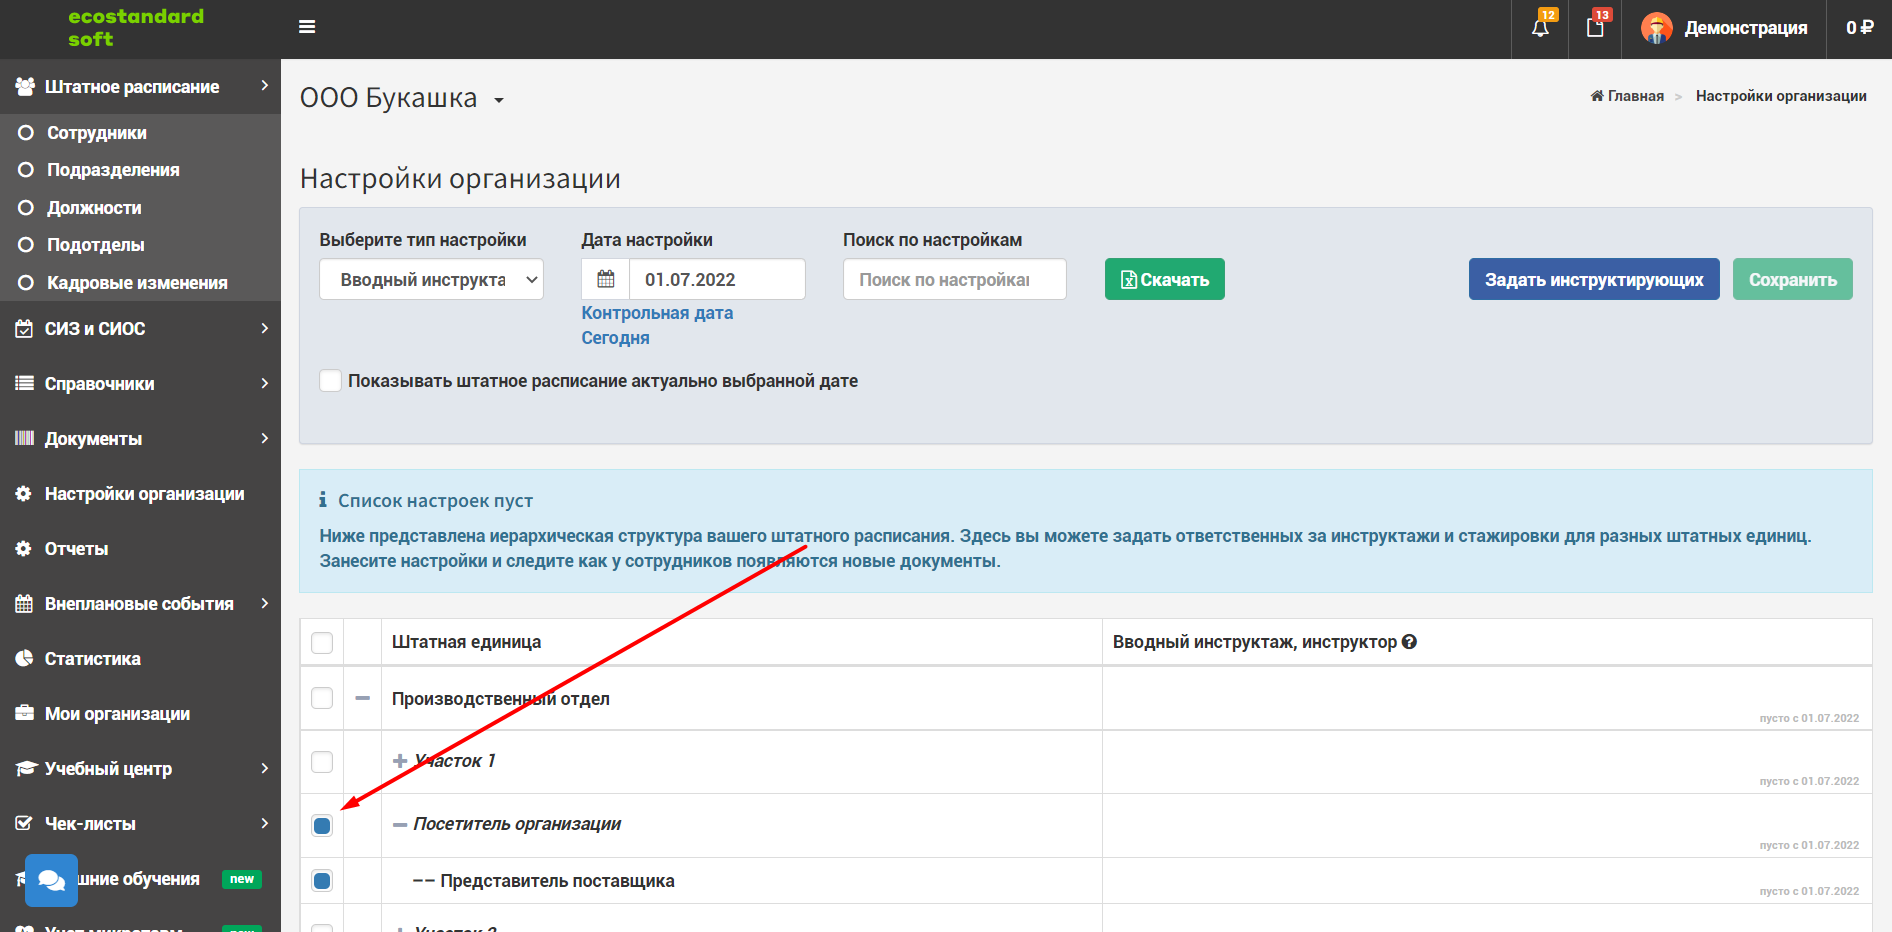Click help icon next to Вводный инструктаж
This screenshot has height=932, width=1892.
[1409, 642]
